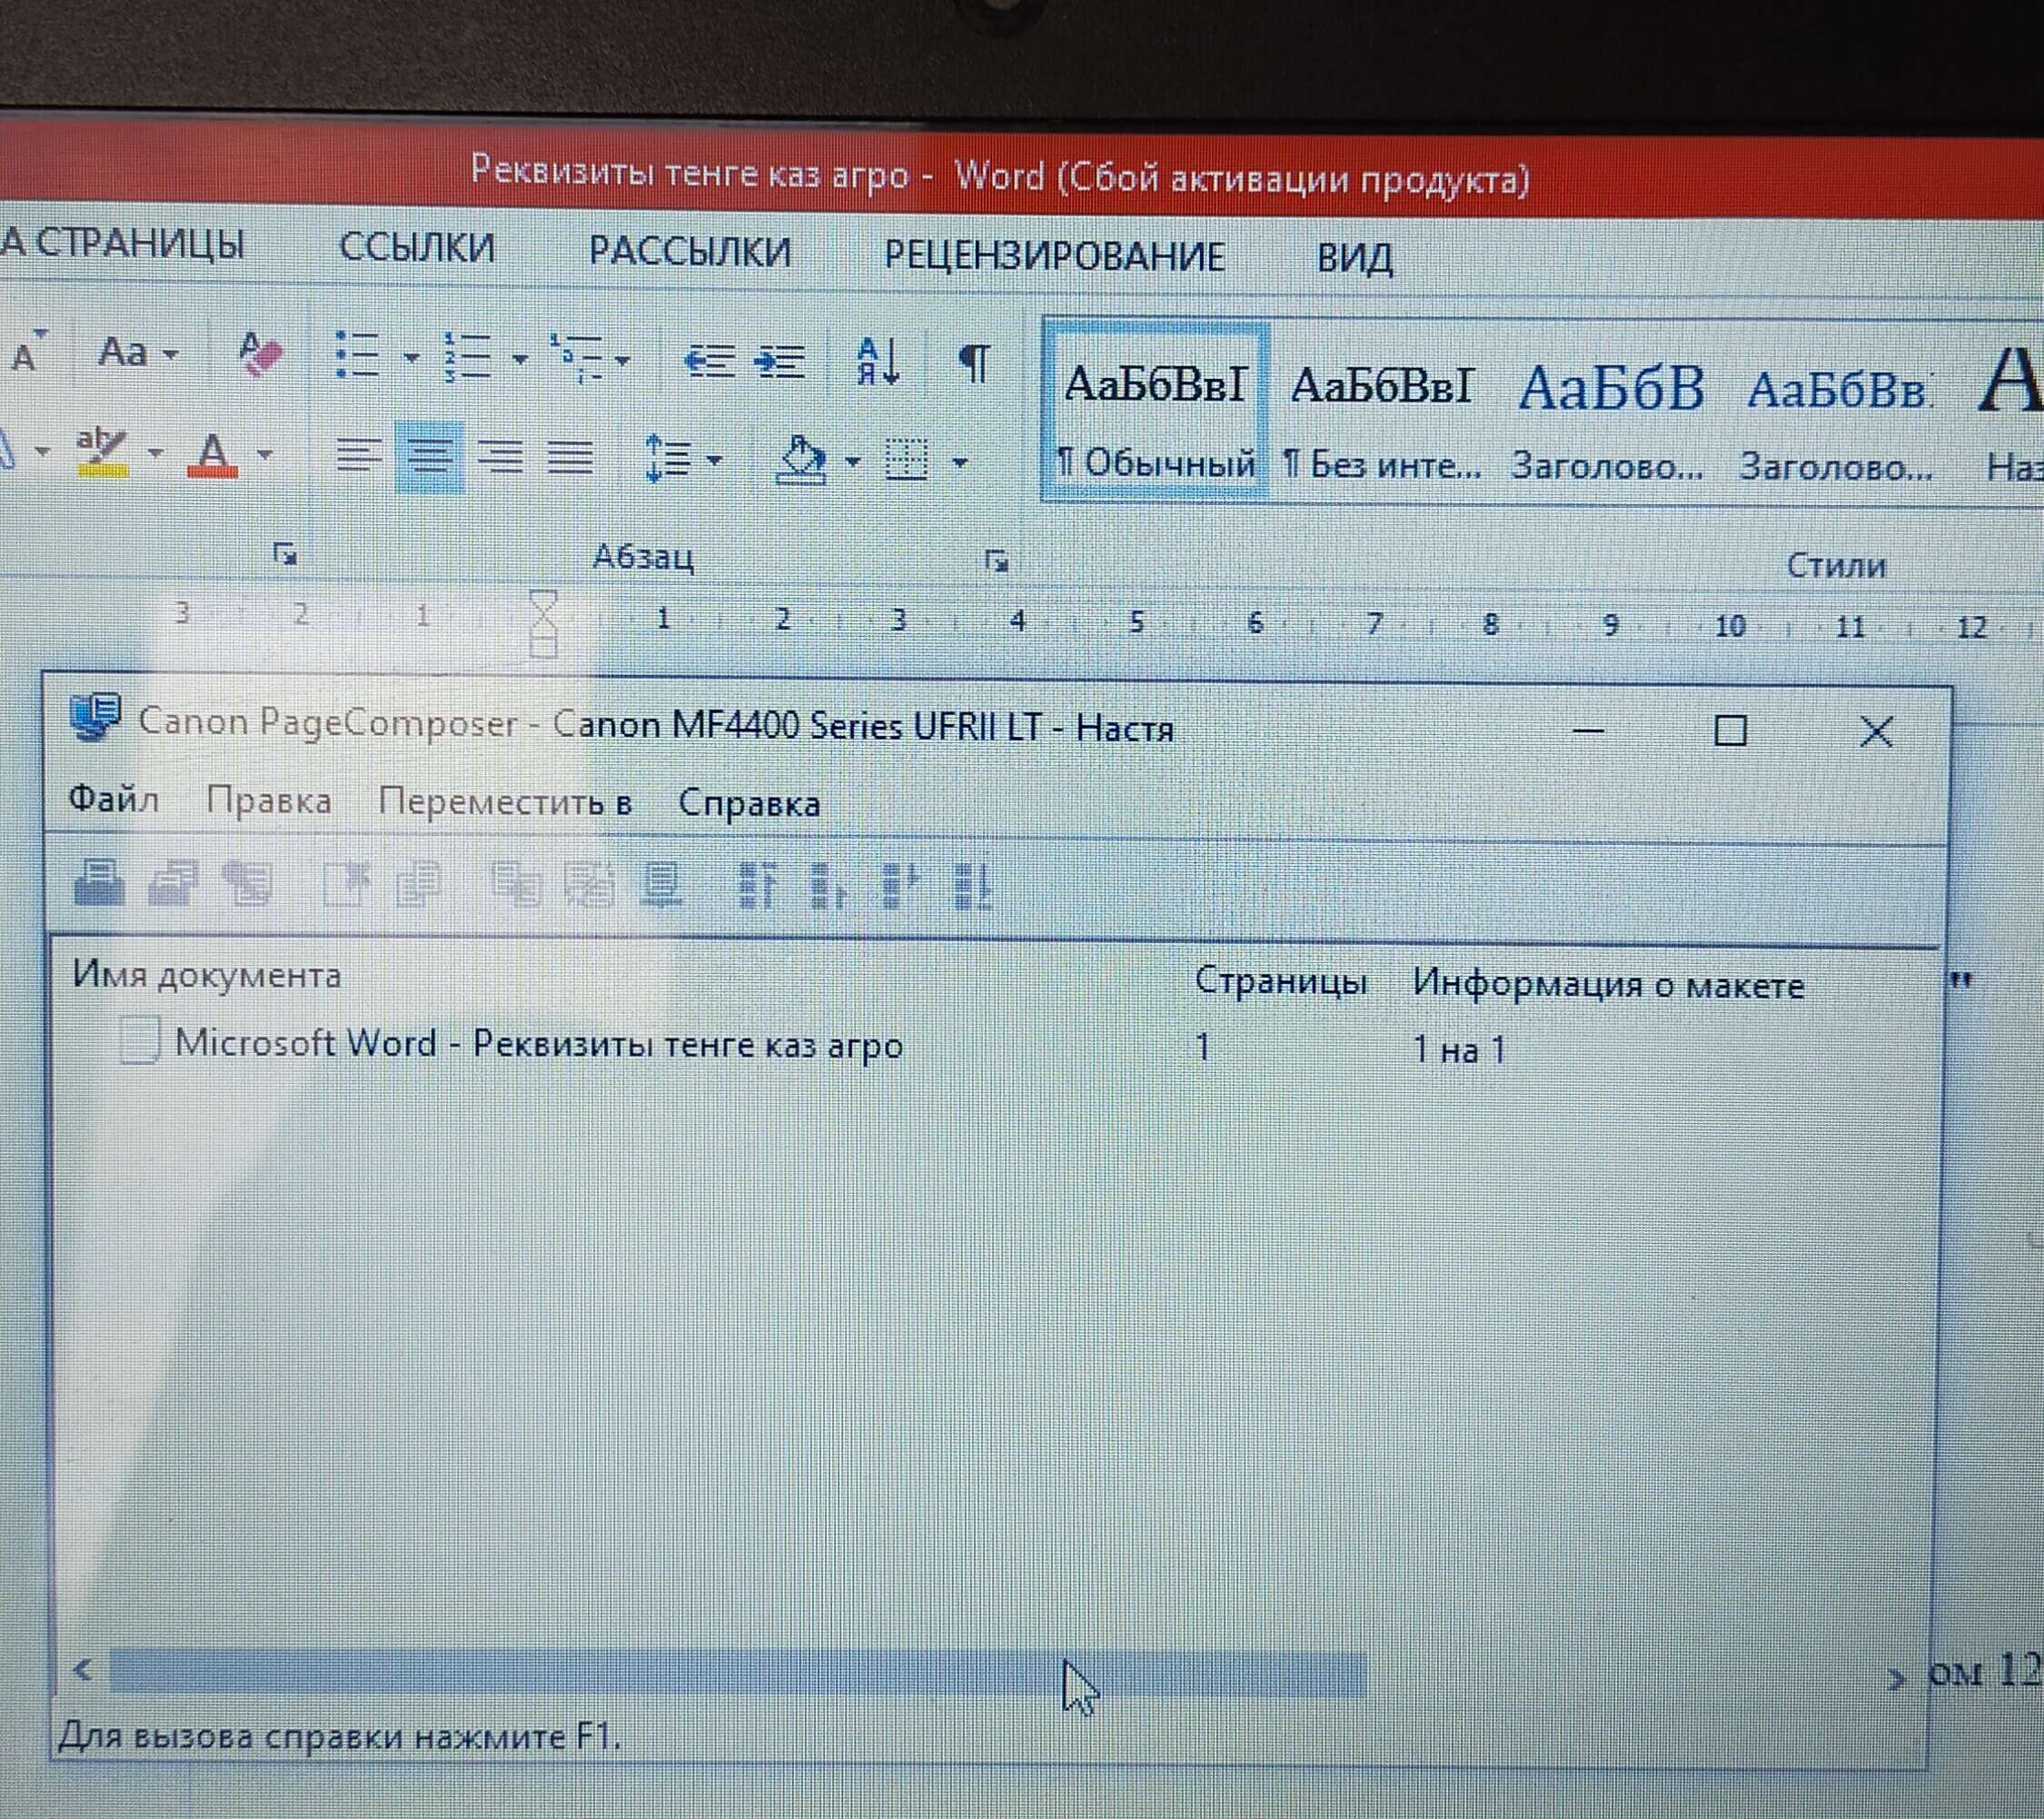2044x1819 pixels.
Task: Switch to the ВИД ribbon tab
Action: [x=1354, y=259]
